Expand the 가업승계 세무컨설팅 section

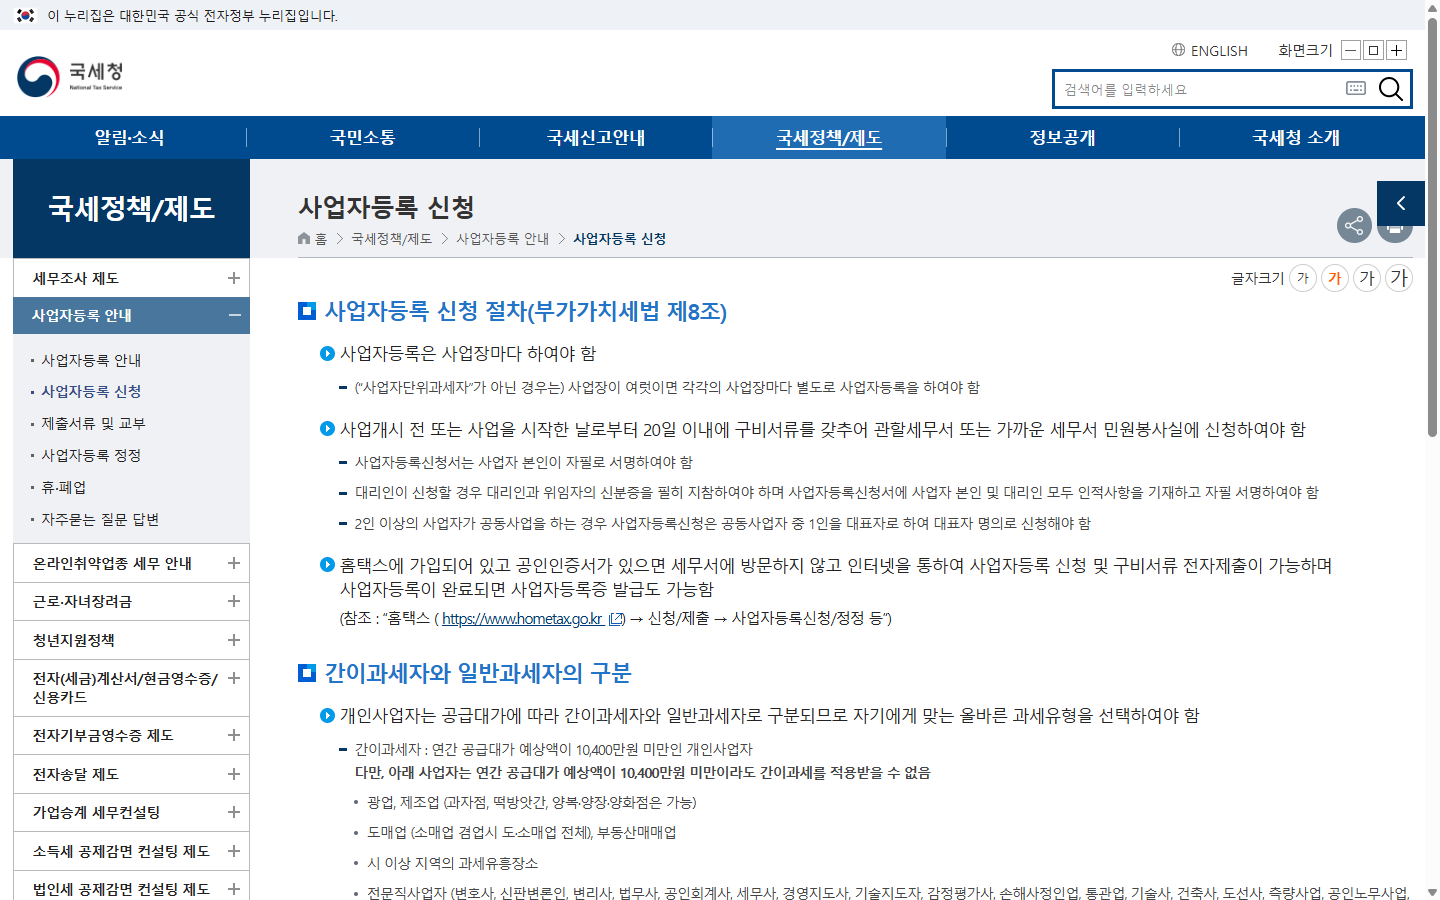pos(233,812)
